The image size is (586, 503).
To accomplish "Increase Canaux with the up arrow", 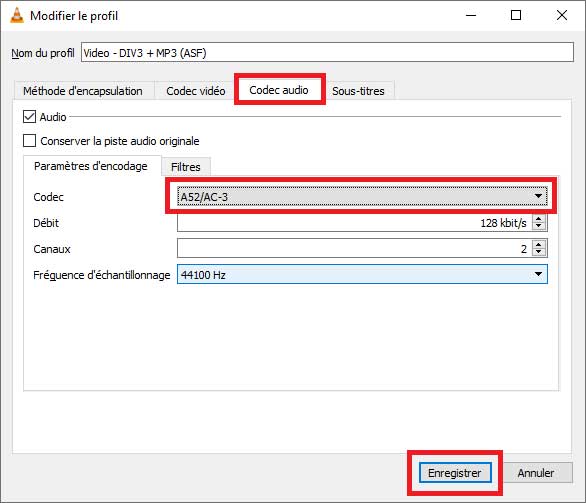I will (539, 244).
